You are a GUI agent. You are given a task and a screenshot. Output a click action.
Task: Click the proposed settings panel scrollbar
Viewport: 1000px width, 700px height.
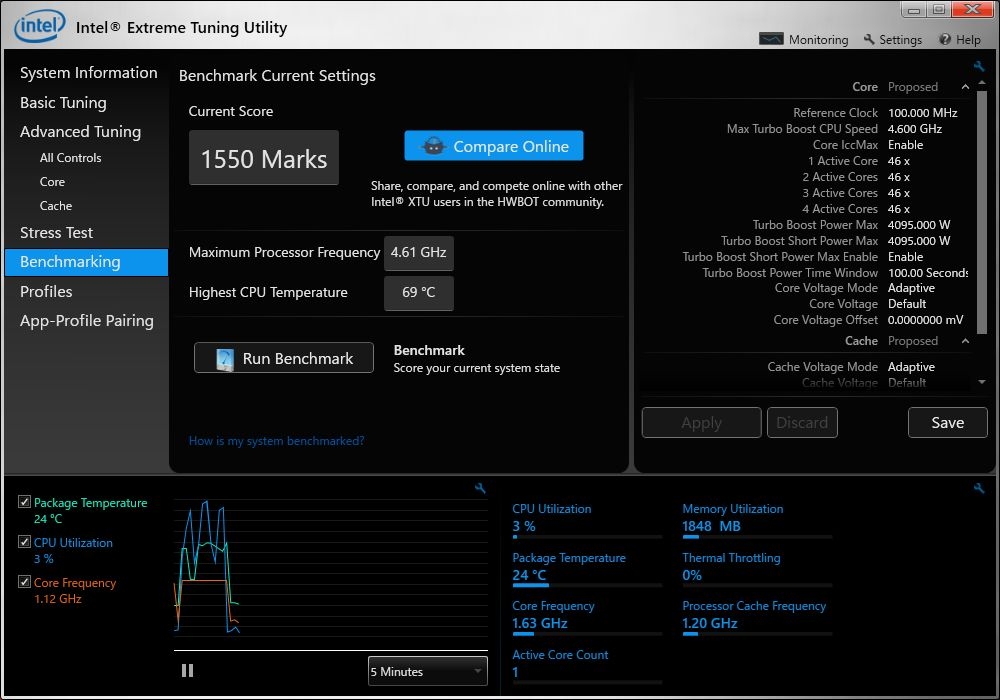(x=982, y=210)
